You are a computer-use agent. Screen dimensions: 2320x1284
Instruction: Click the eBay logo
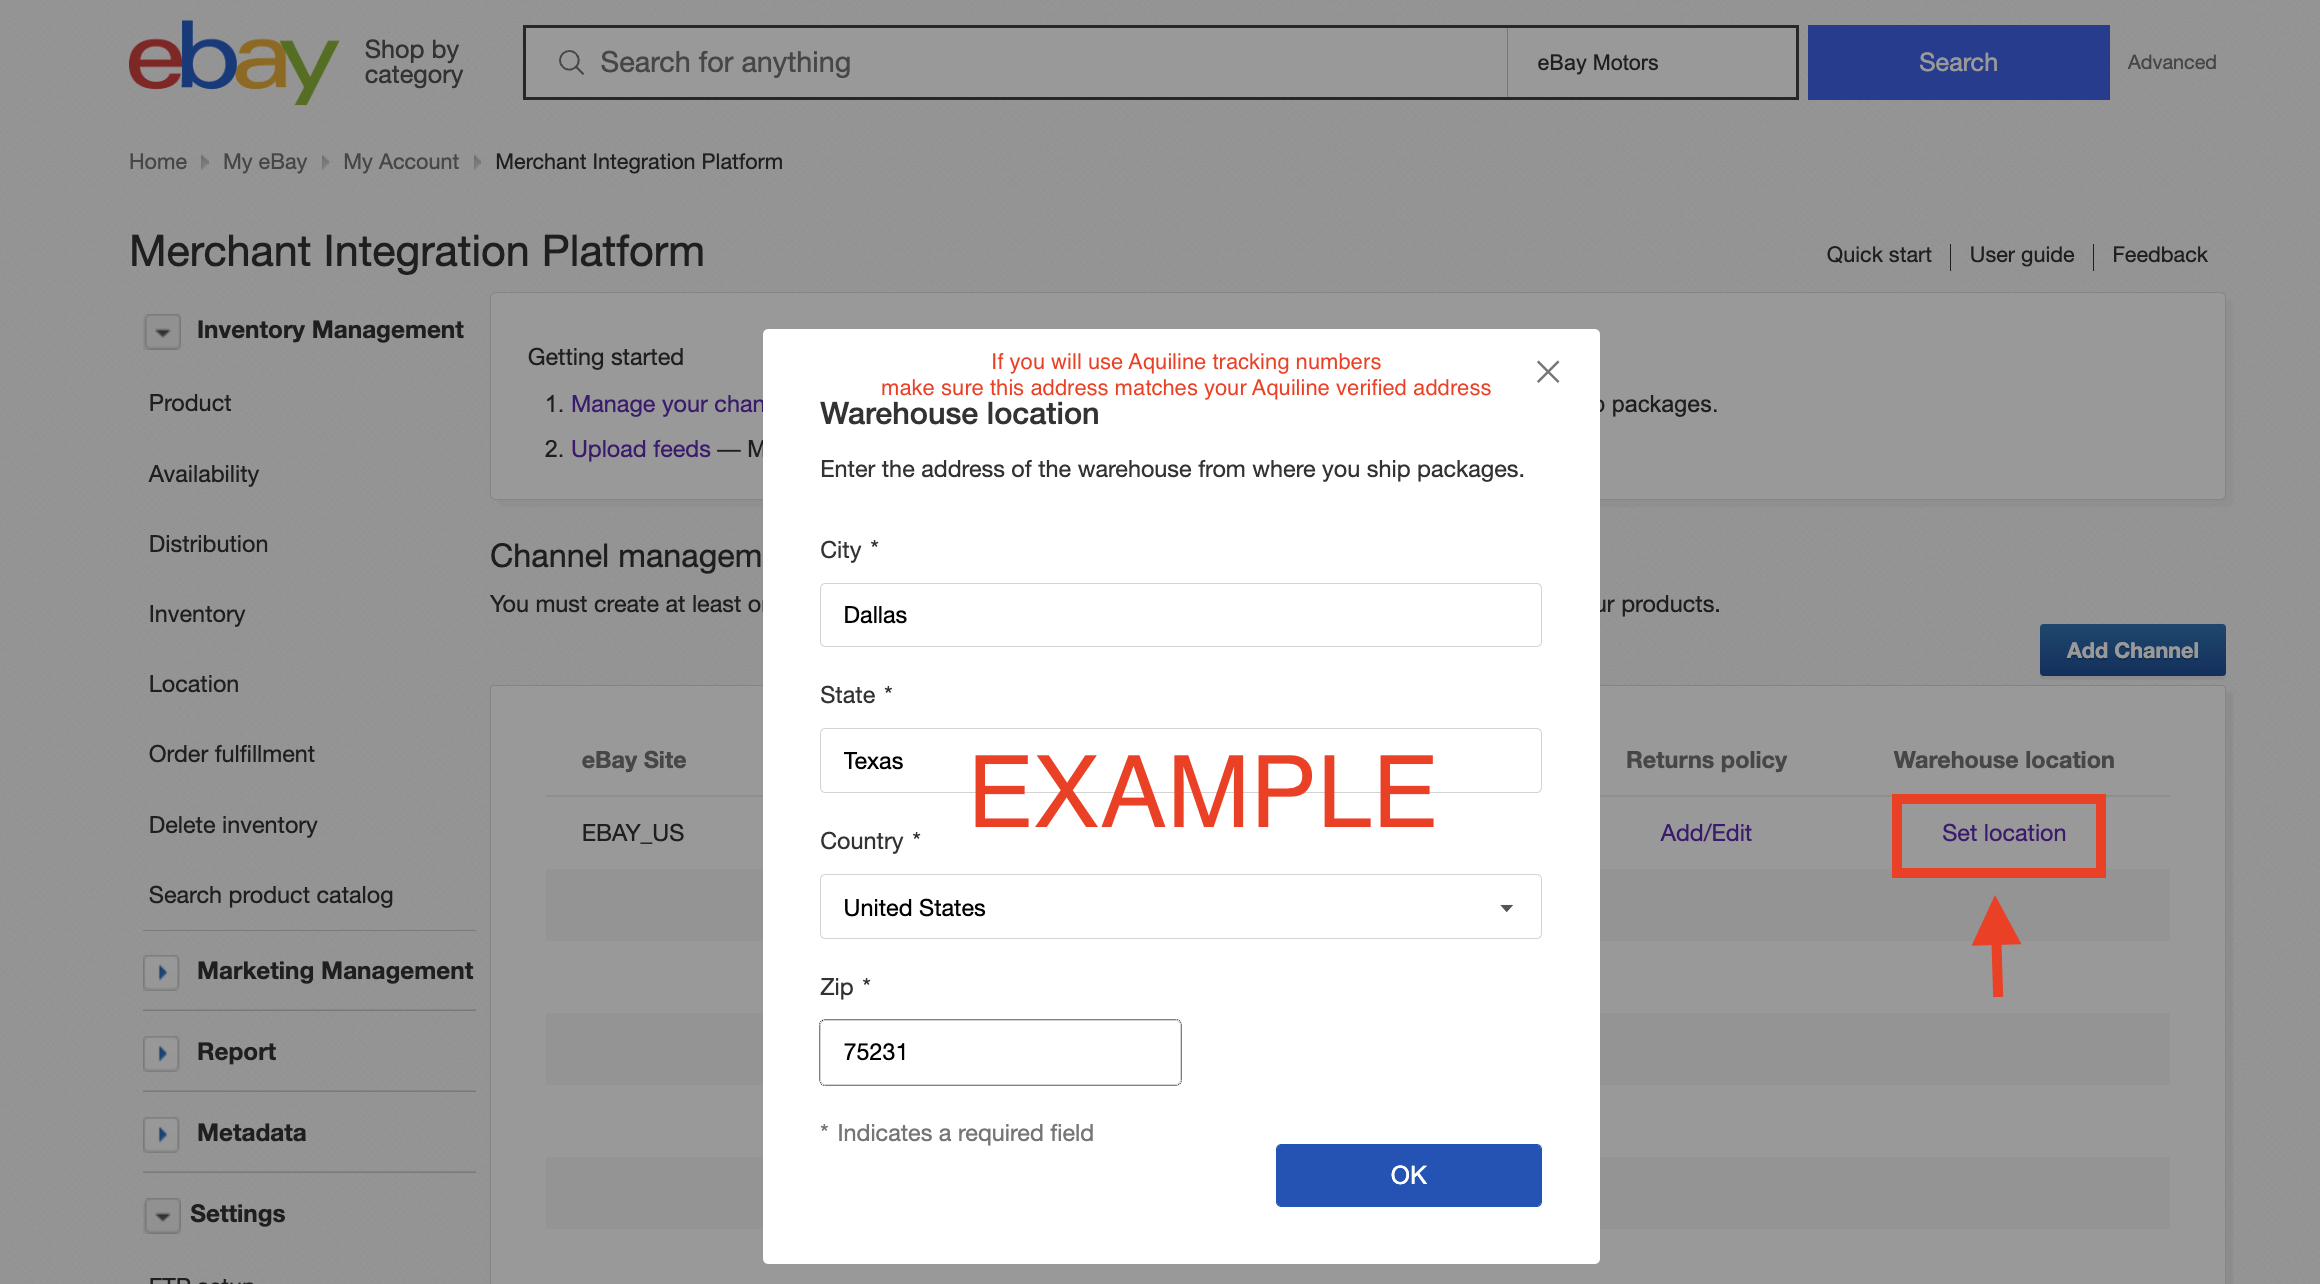233,62
